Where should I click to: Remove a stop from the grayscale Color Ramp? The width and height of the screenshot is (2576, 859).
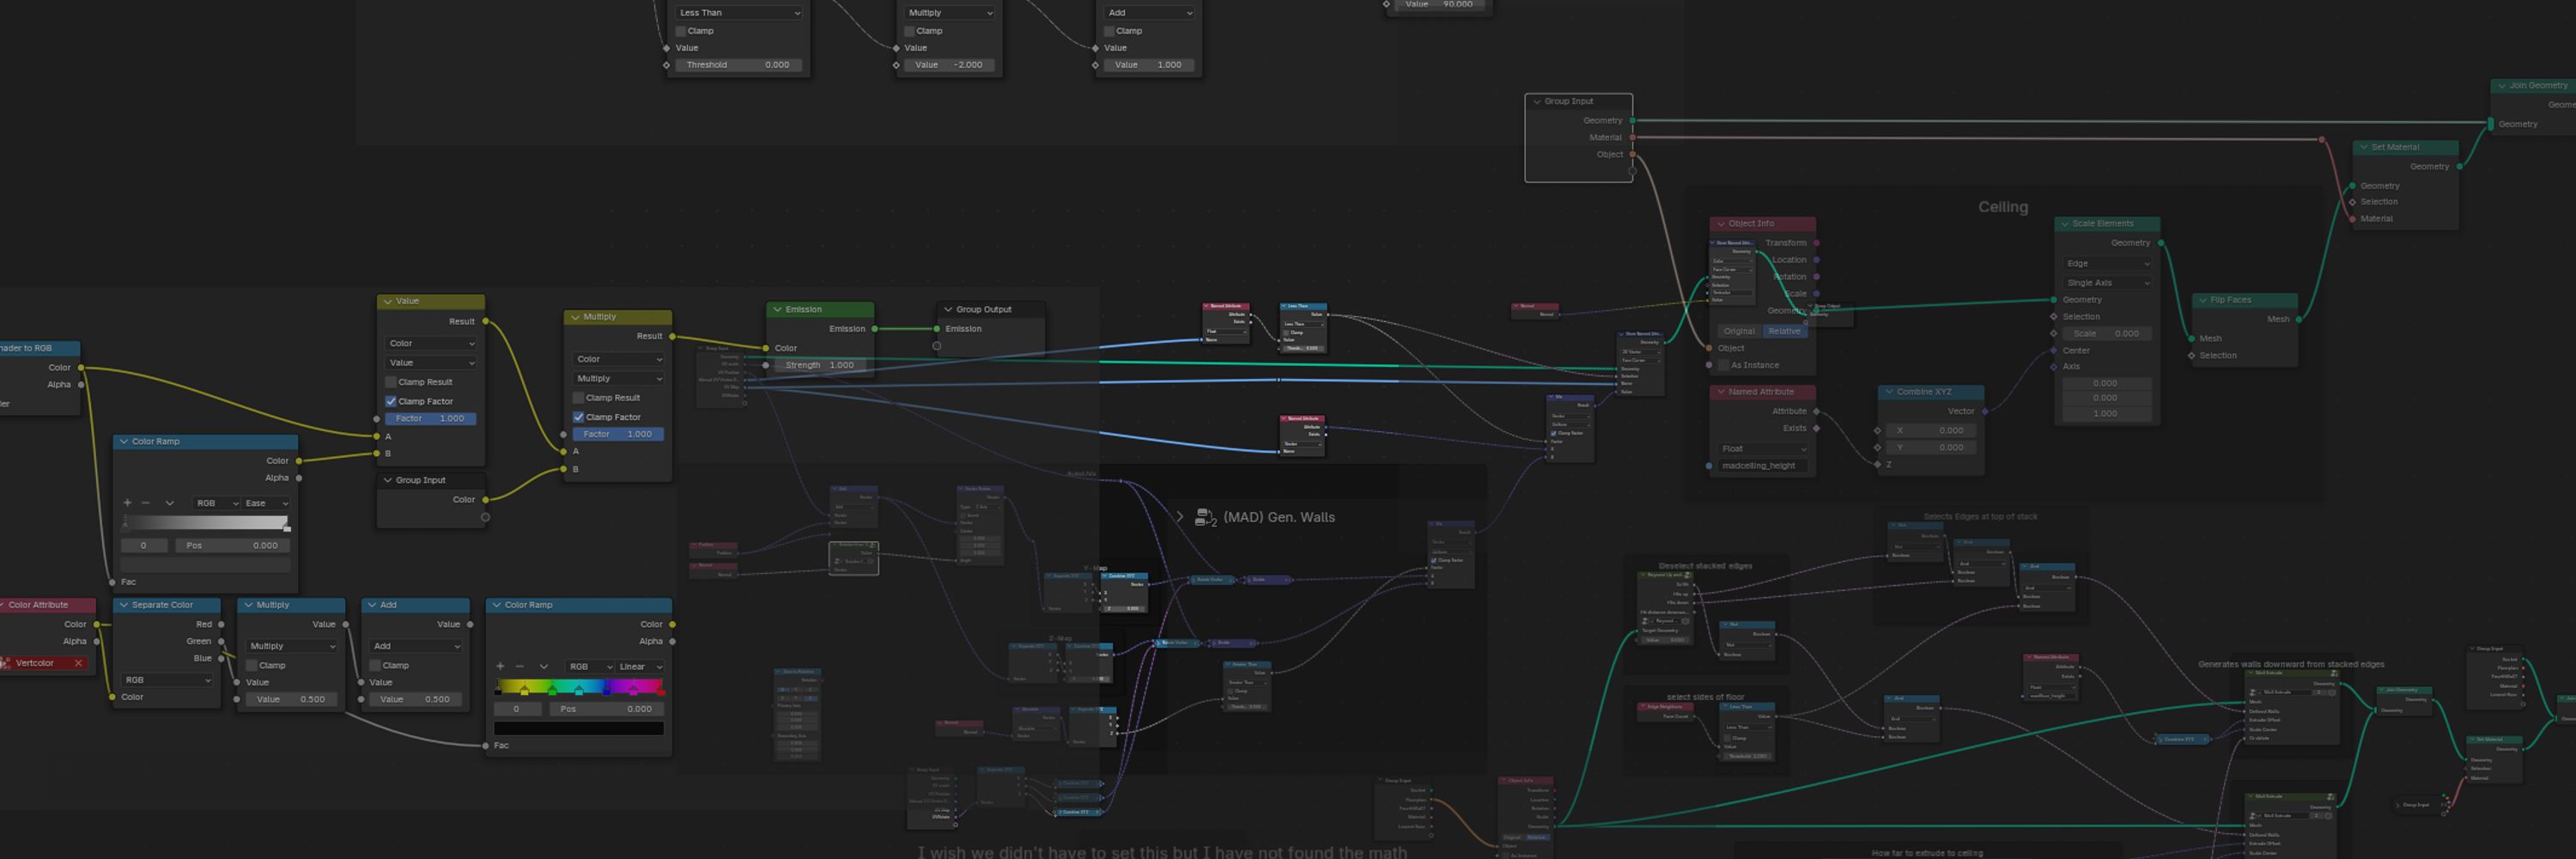146,503
